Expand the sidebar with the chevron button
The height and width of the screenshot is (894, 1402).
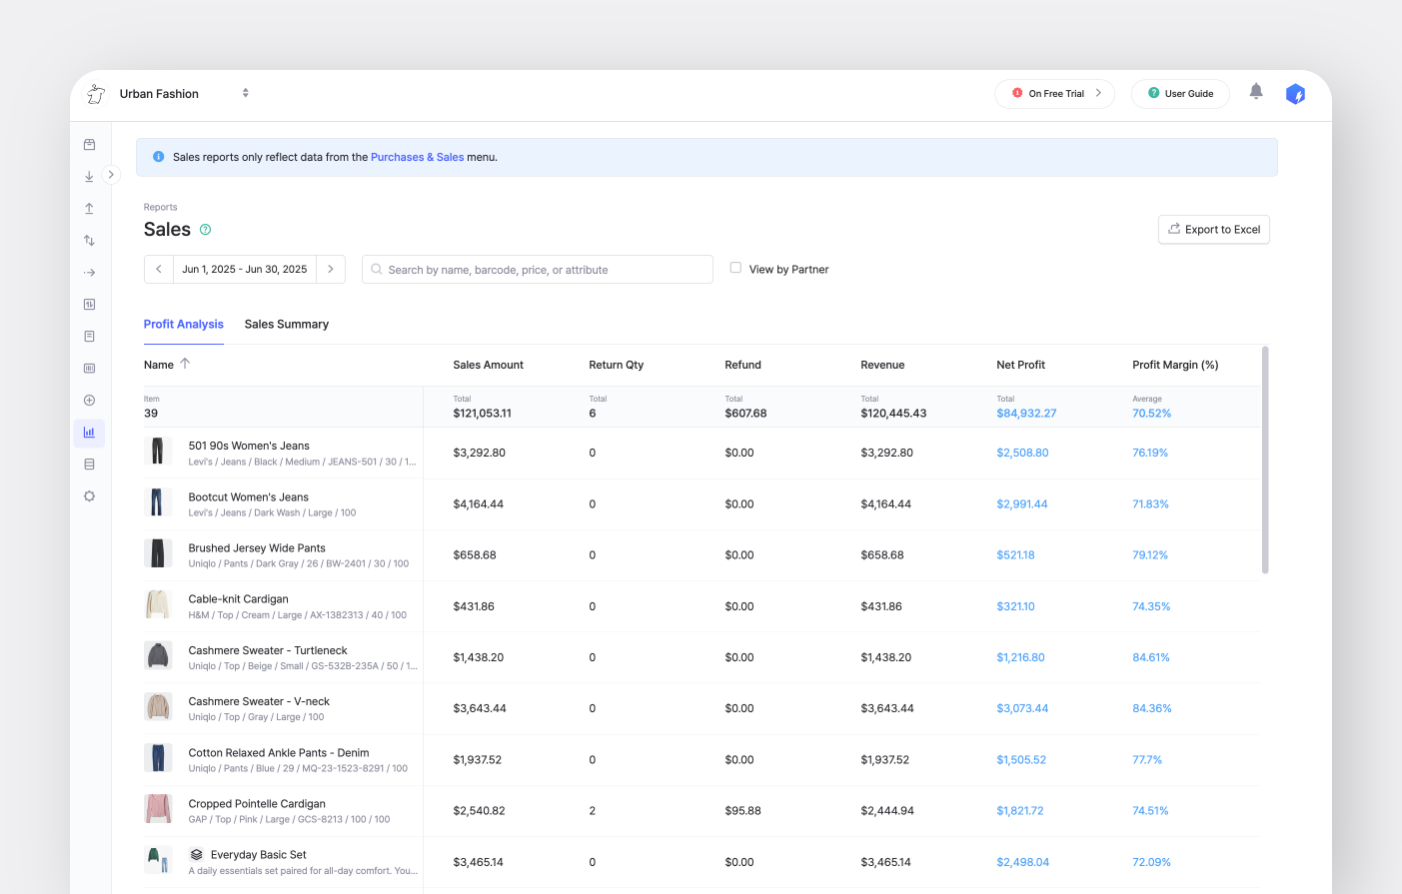(111, 174)
